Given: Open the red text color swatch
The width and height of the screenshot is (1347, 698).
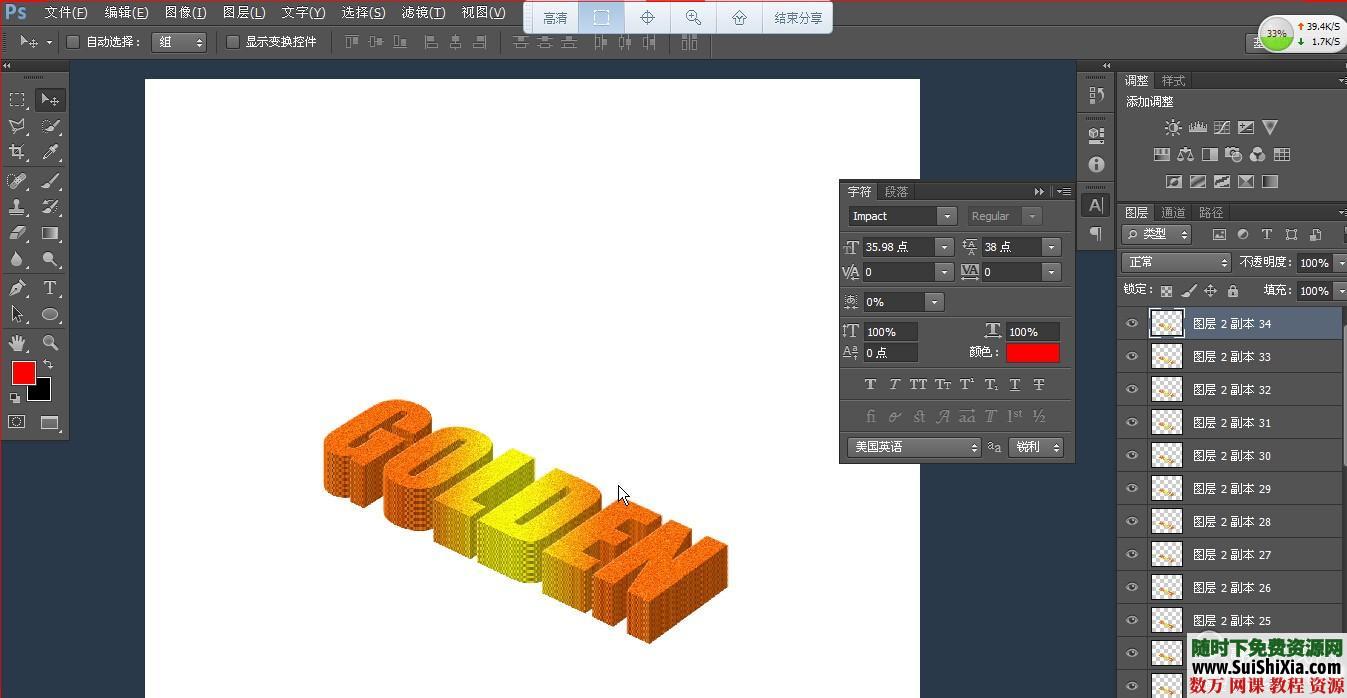Looking at the screenshot, I should (1032, 352).
